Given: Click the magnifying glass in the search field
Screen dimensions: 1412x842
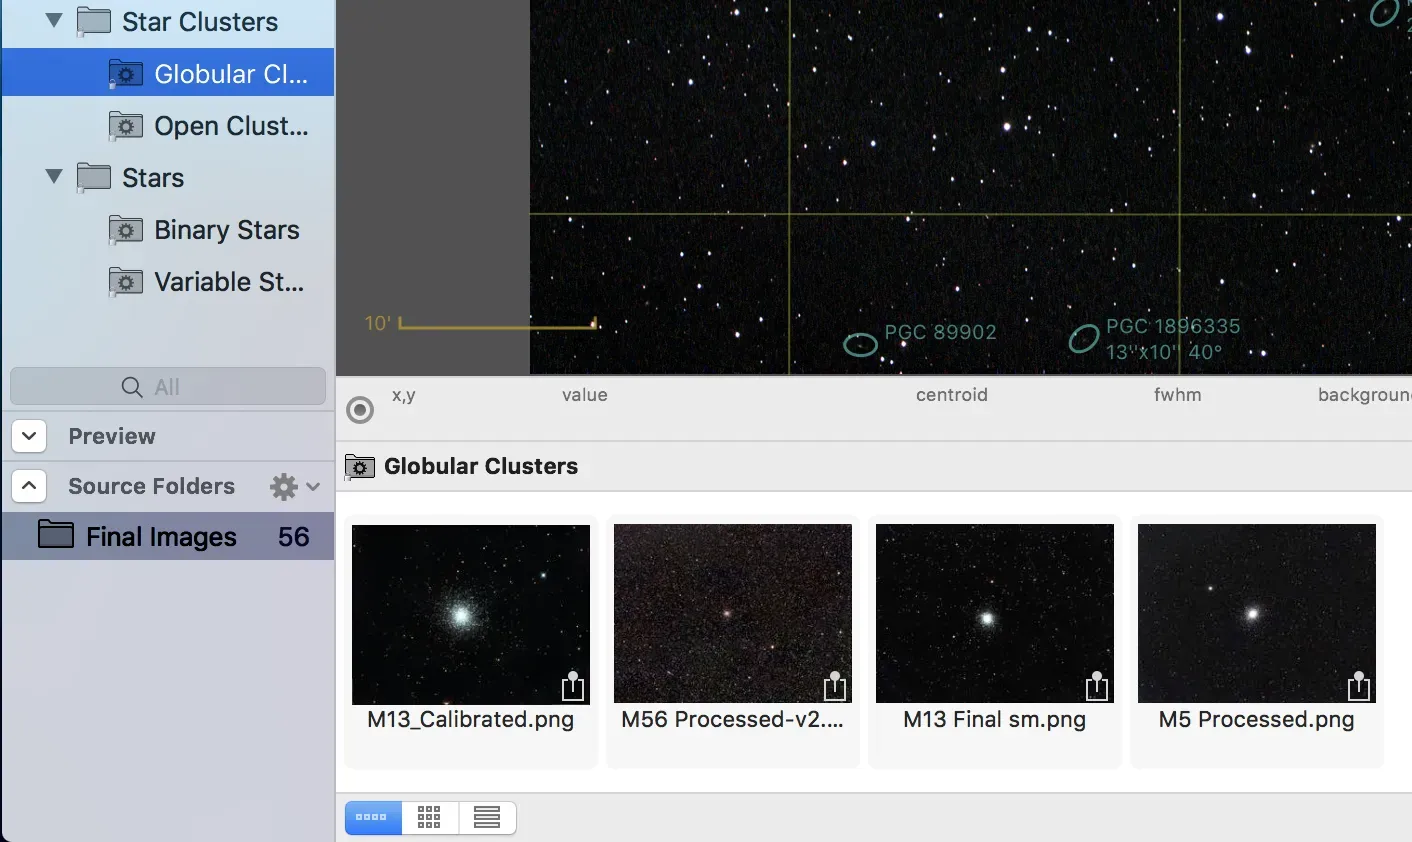Looking at the screenshot, I should point(132,387).
